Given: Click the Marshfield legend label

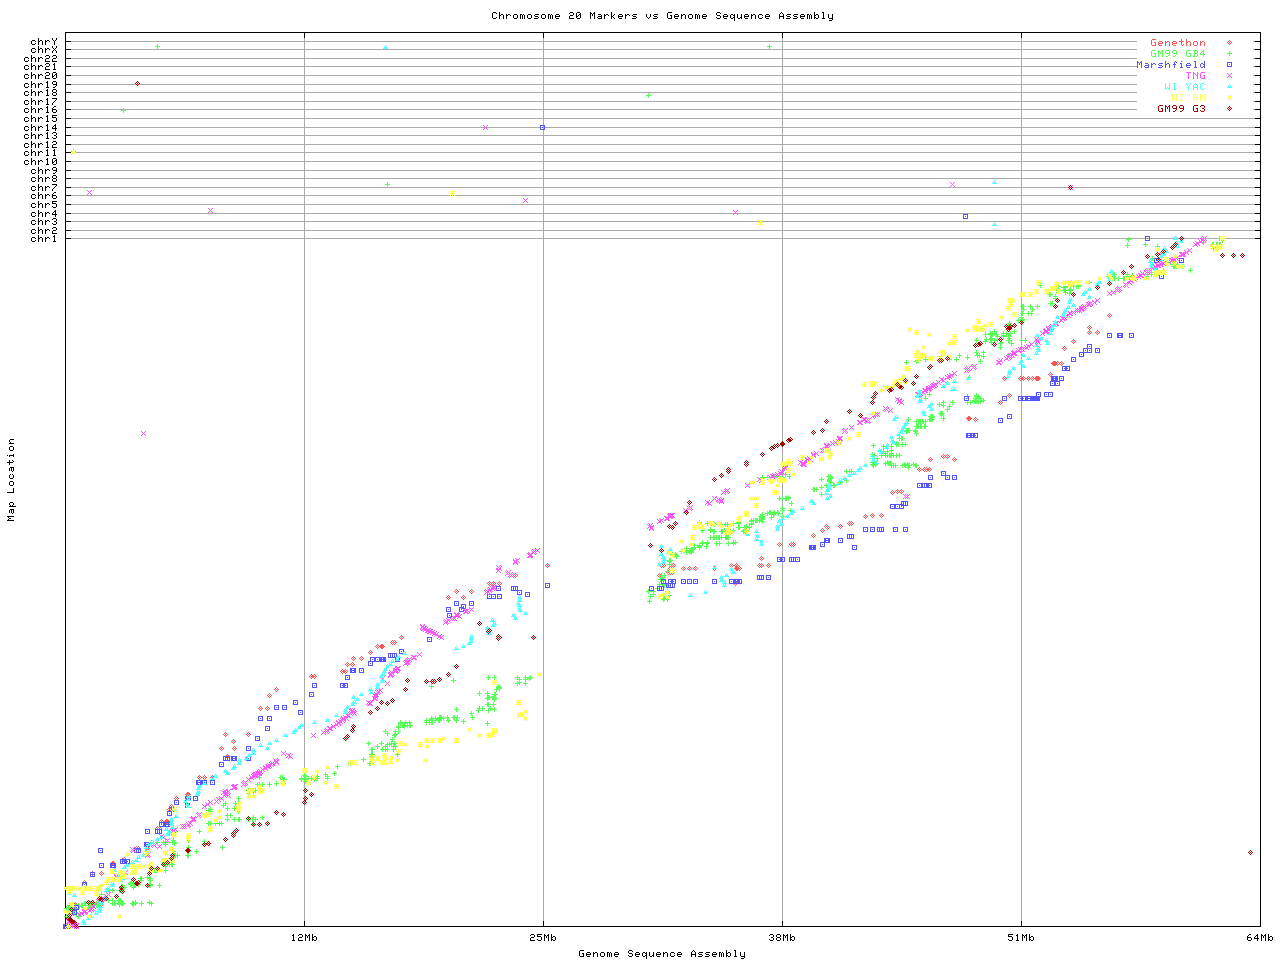Looking at the screenshot, I should [x=1170, y=65].
